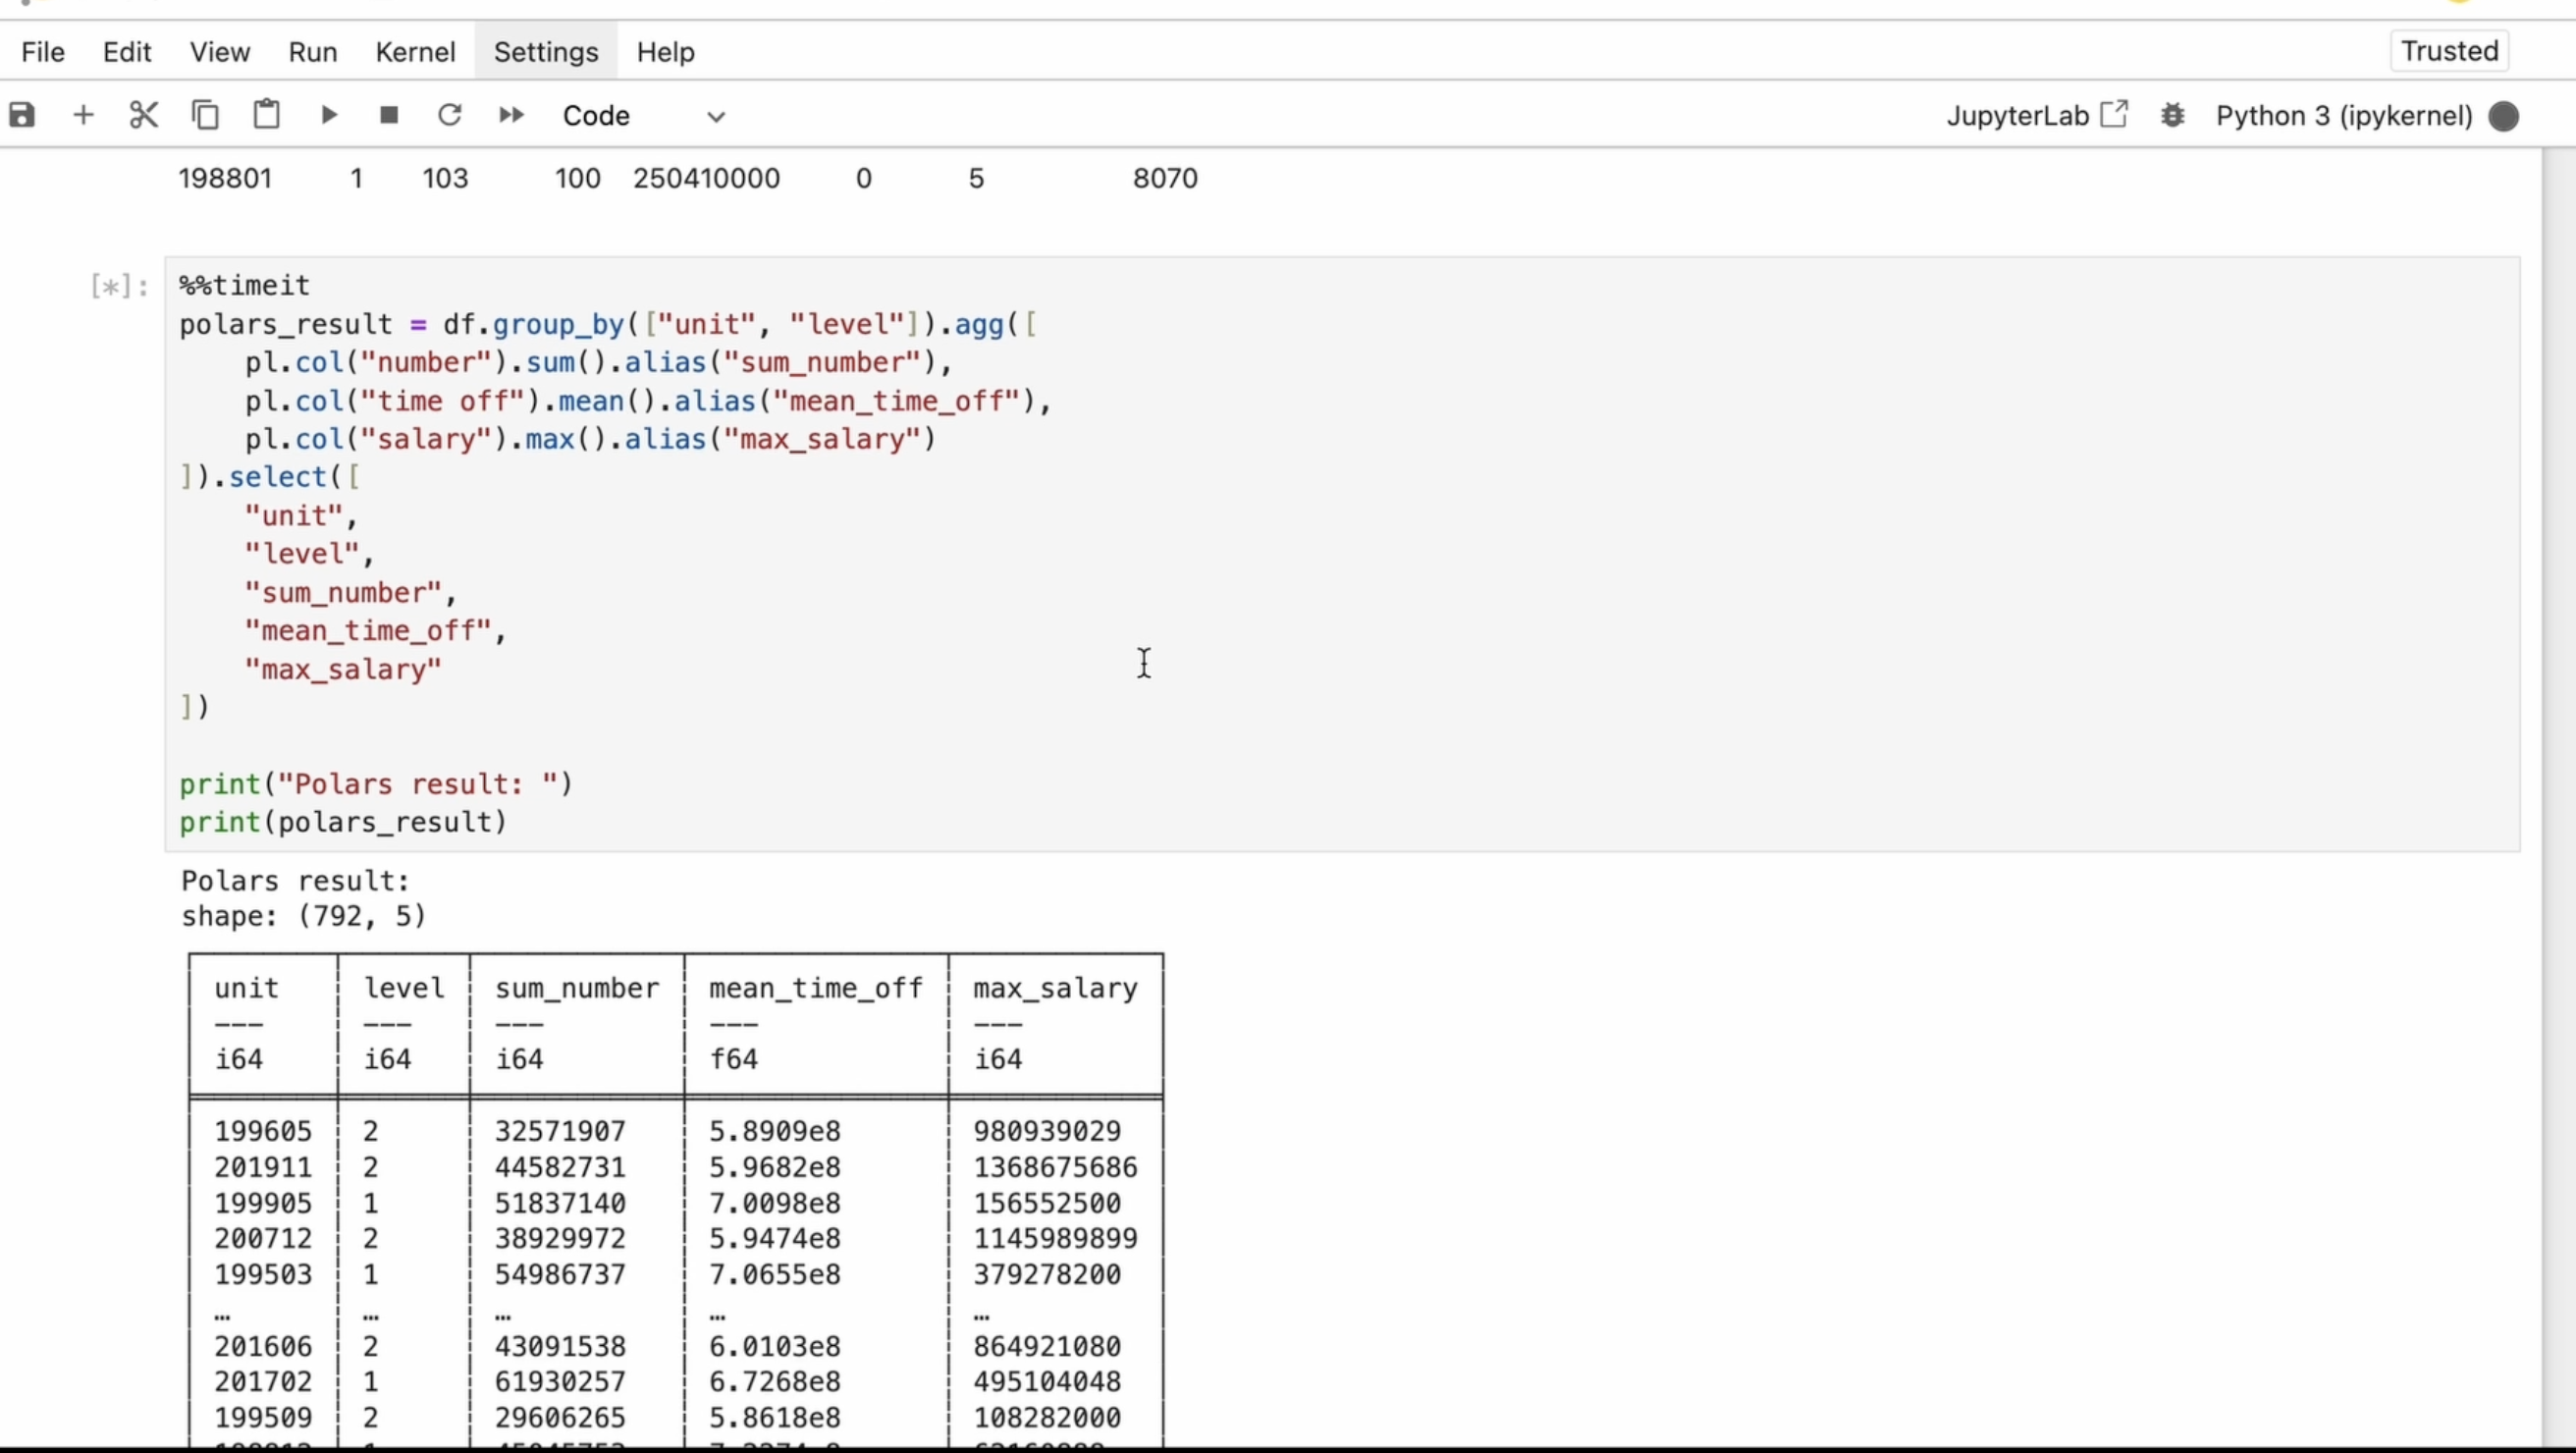Viewport: 2576px width, 1453px height.
Task: Restart and run all cells with the fast-forward icon
Action: (x=511, y=115)
